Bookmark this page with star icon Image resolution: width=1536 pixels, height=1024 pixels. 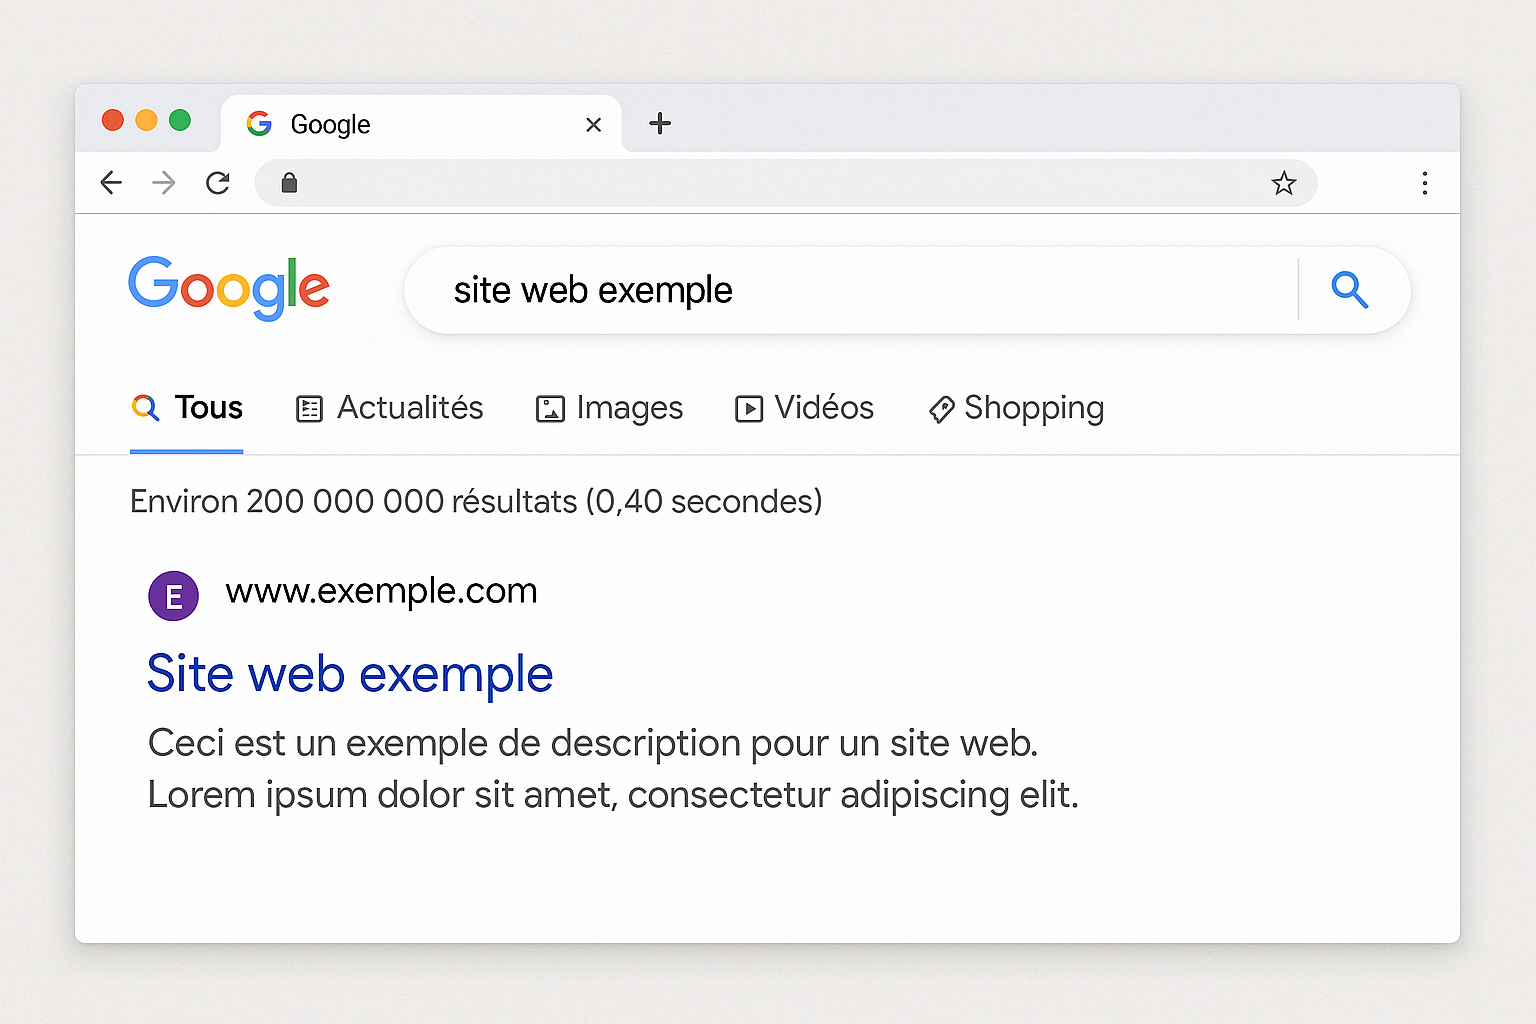pyautogui.click(x=1284, y=183)
